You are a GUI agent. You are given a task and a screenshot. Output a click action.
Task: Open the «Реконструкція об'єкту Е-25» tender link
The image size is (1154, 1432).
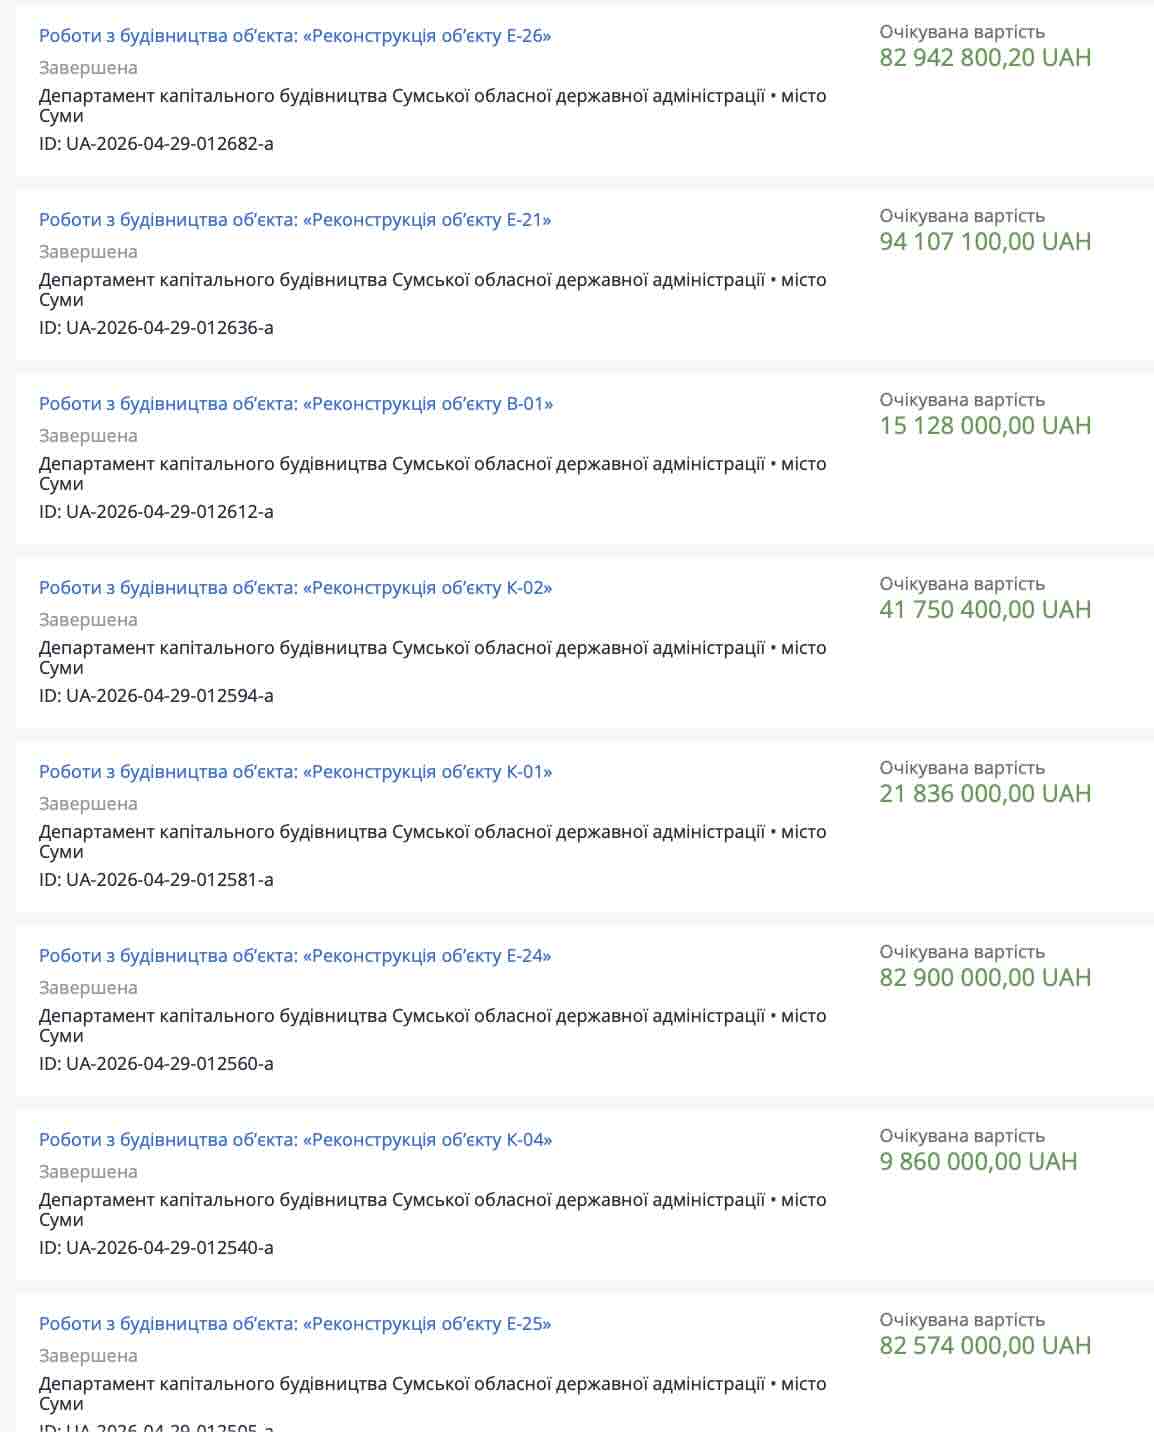pos(295,1324)
